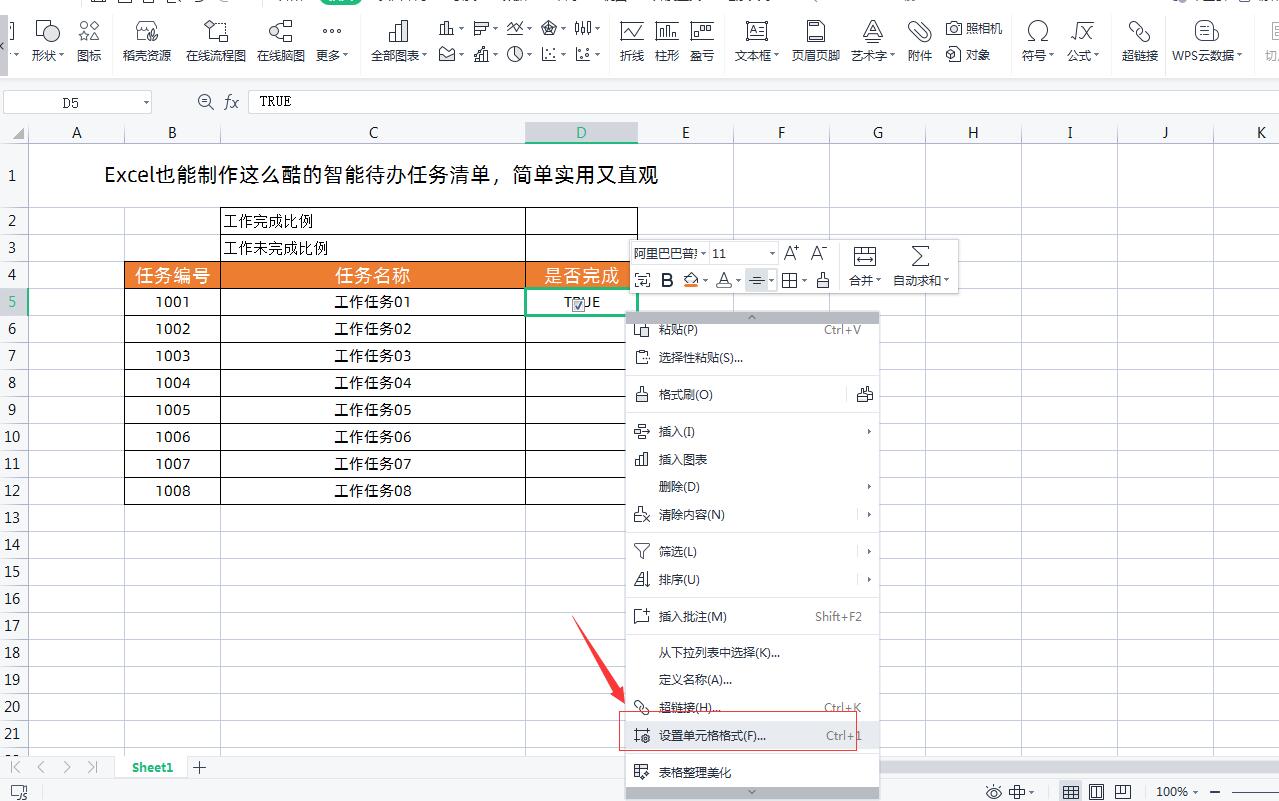Viewport: 1279px width, 801px height.
Task: Insert an attachment via the 附件 icon
Action: pyautogui.click(x=919, y=40)
